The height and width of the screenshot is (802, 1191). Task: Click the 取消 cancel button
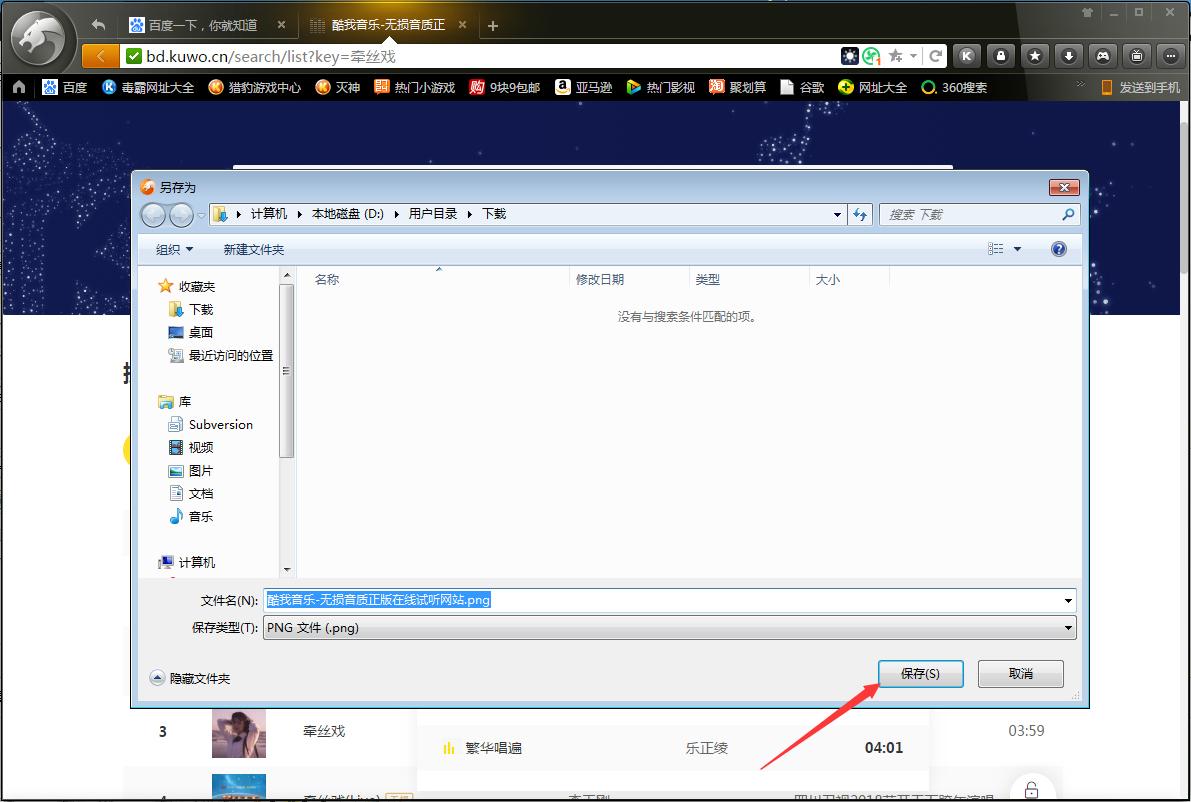(x=1020, y=674)
